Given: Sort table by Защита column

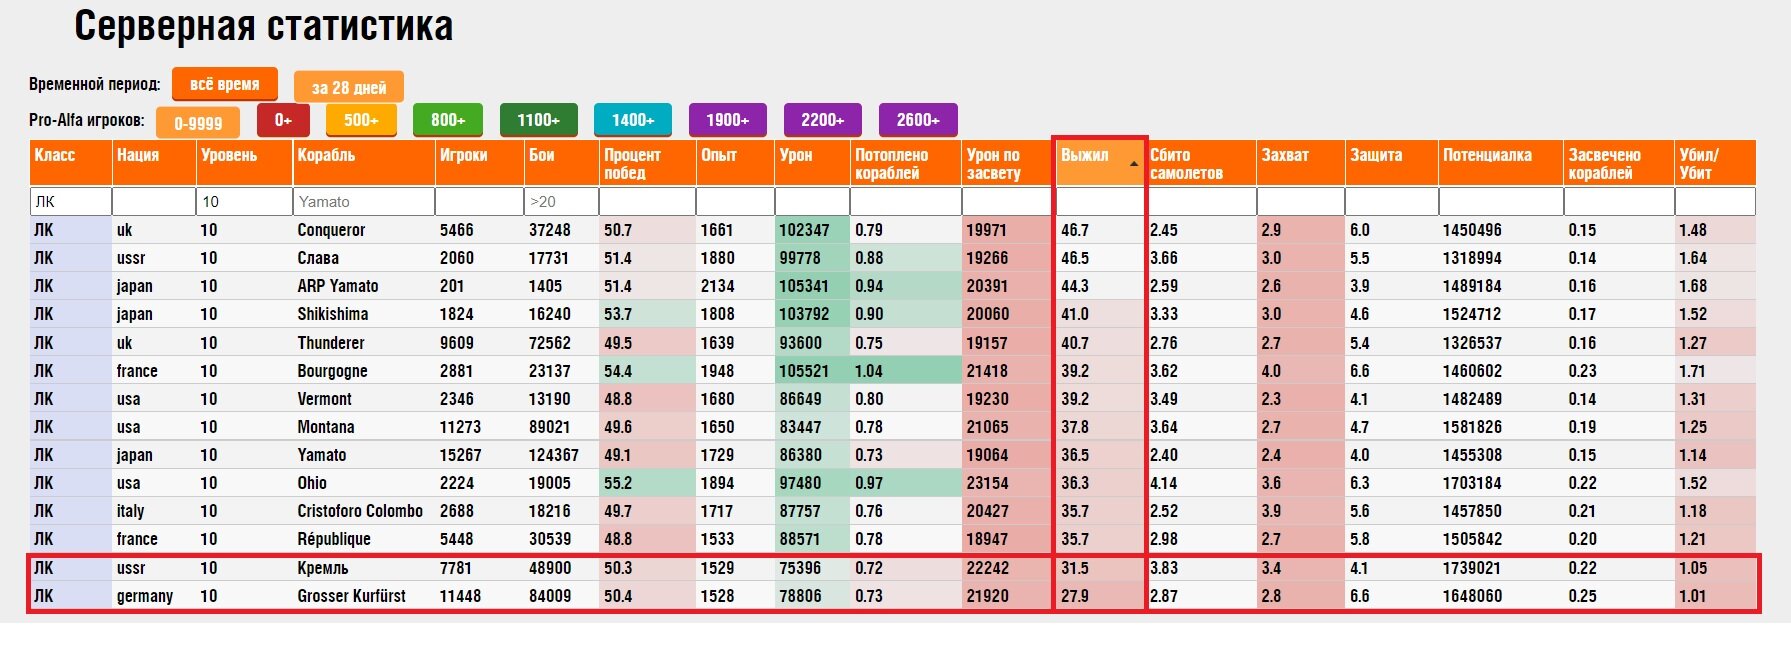Looking at the screenshot, I should coord(1392,163).
